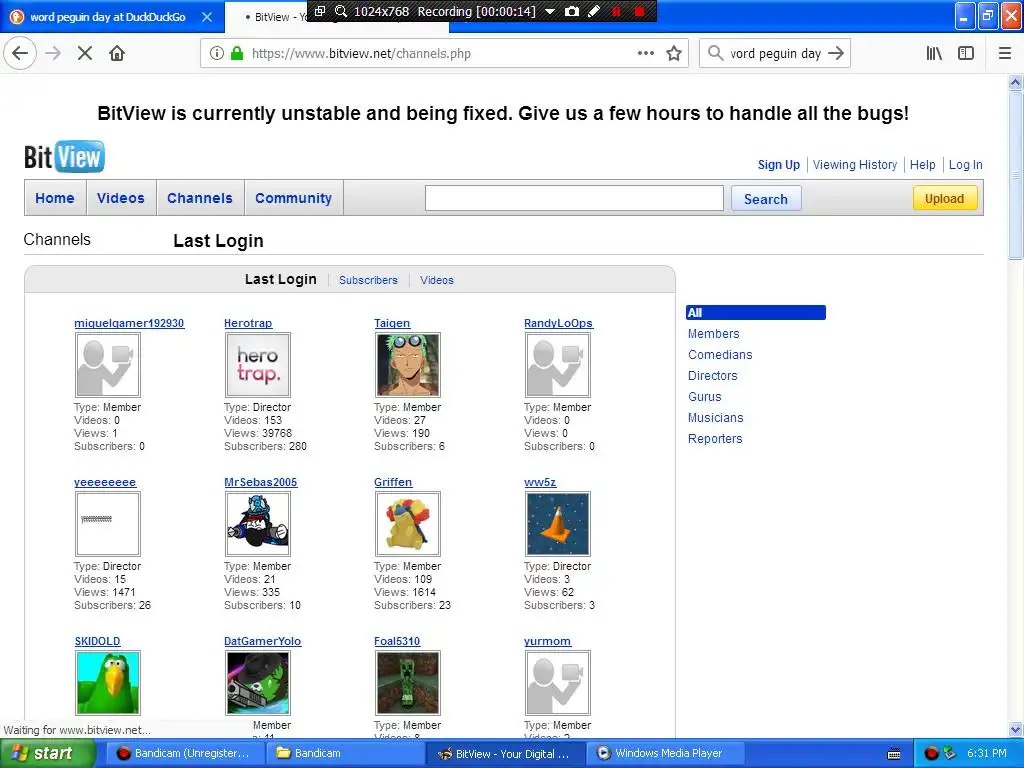
Task: Pause the Bandicam recording
Action: click(616, 11)
